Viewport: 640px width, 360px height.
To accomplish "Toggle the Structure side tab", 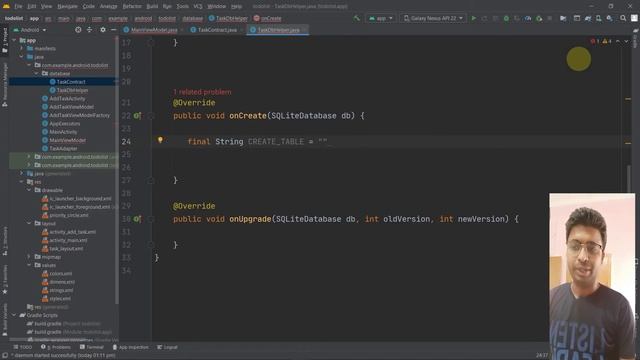I will pos(5,242).
